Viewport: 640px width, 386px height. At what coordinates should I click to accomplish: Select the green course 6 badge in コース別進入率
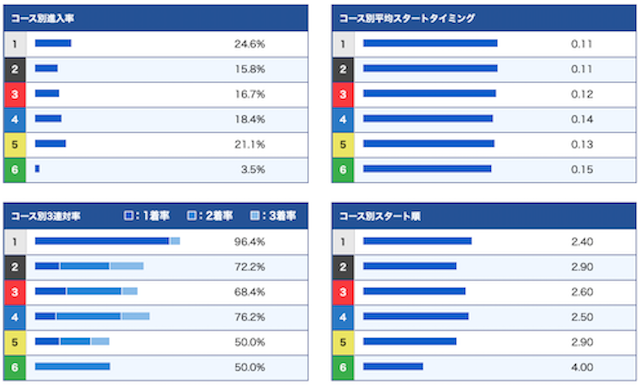click(x=15, y=170)
